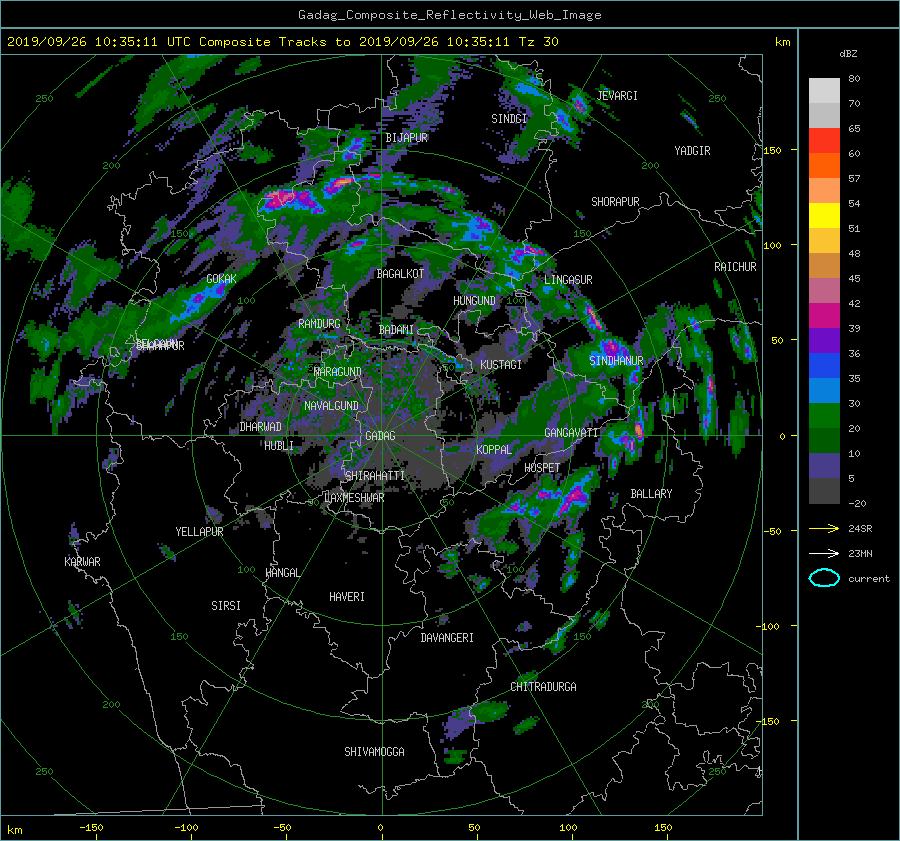Click the '-20' dBZ scale value
The image size is (900, 841).
point(856,503)
